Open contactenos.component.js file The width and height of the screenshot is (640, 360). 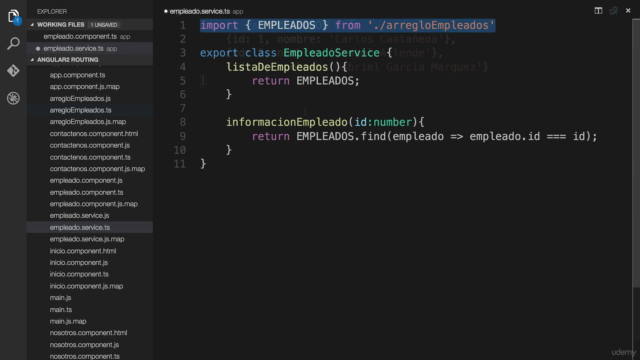pos(90,145)
